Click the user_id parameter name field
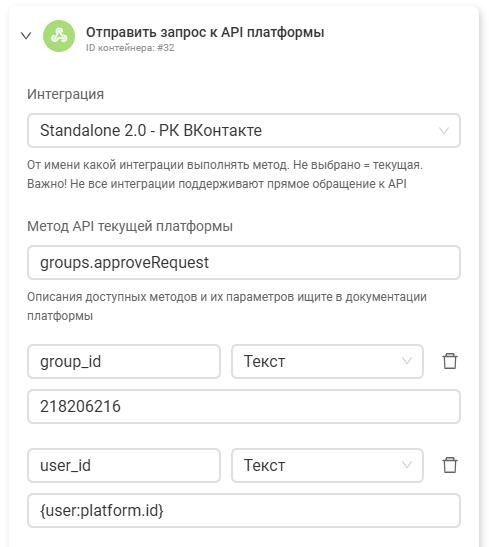This screenshot has height=547, width=489. (x=124, y=465)
